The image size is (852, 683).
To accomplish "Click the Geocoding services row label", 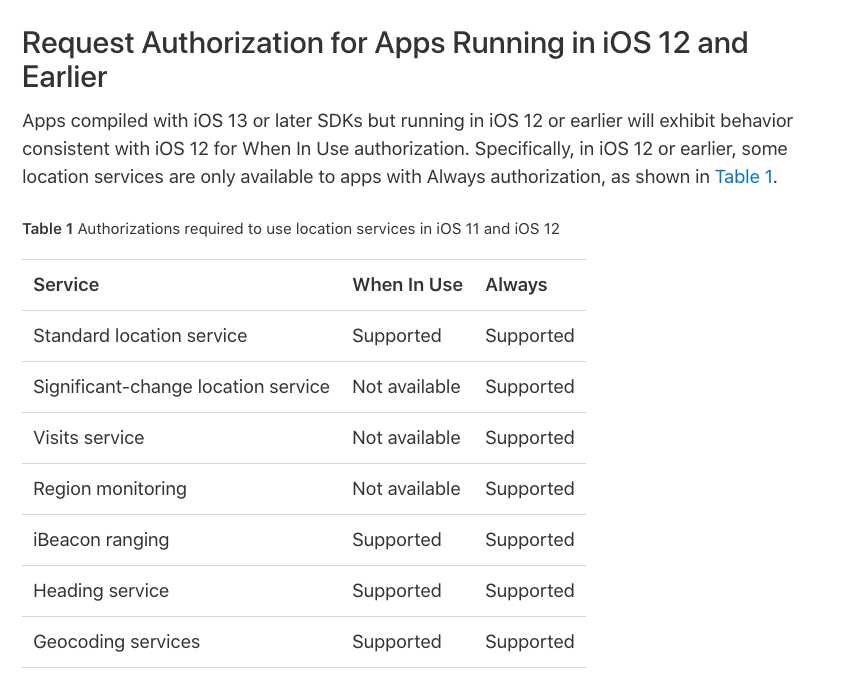I will [117, 642].
